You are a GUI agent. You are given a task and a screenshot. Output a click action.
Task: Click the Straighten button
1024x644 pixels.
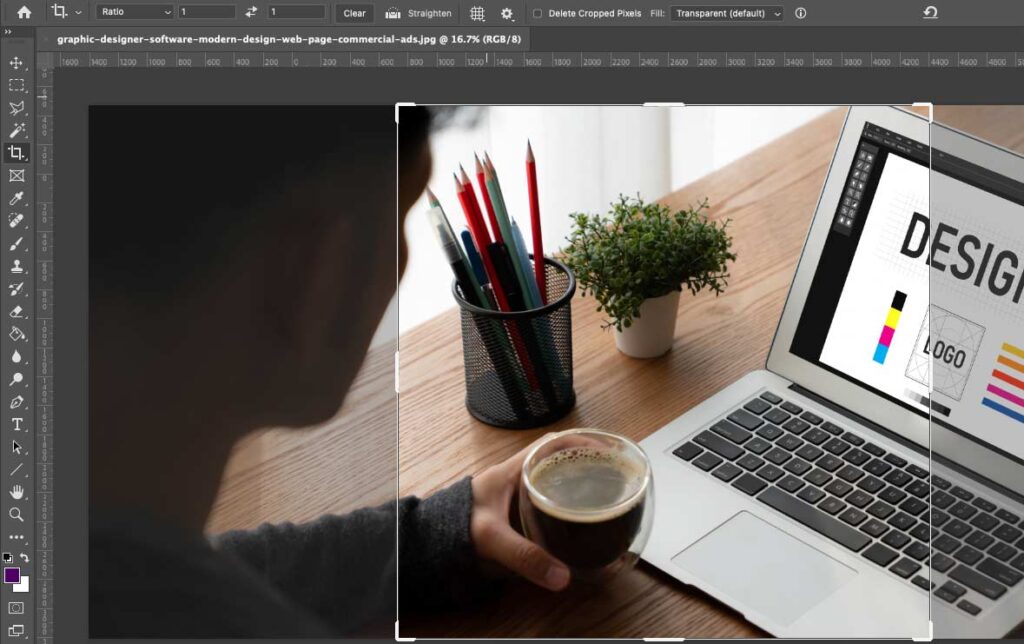[419, 13]
